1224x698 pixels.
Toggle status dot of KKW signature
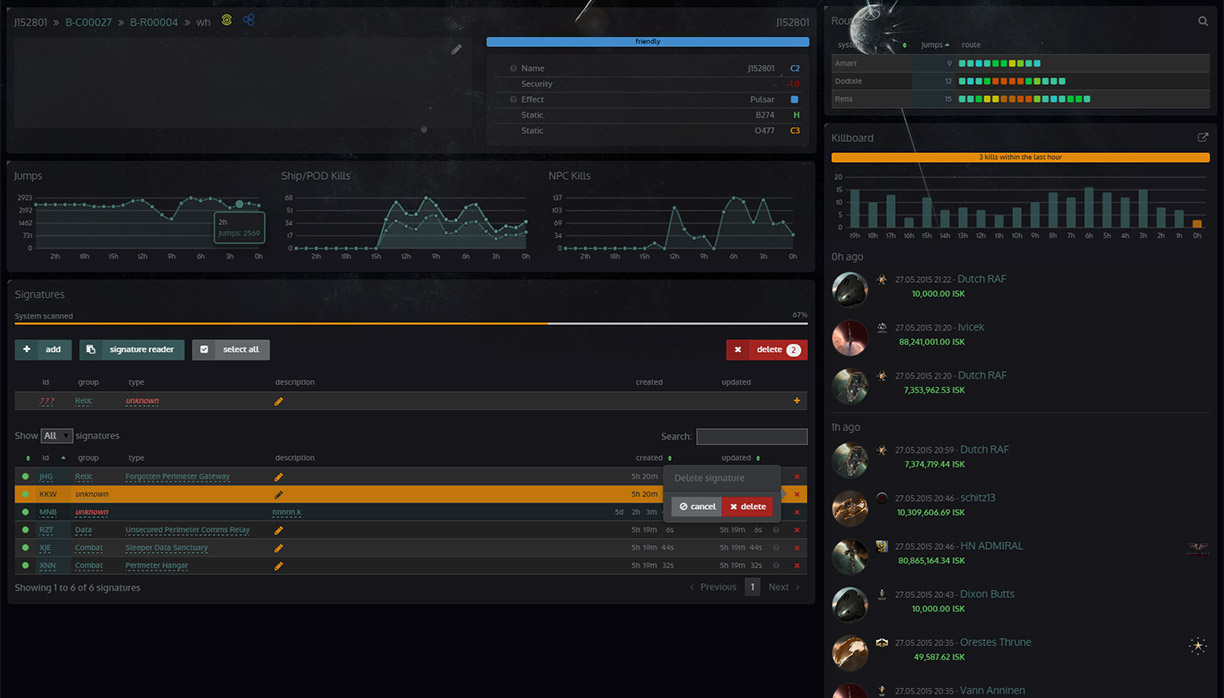pyautogui.click(x=26, y=494)
